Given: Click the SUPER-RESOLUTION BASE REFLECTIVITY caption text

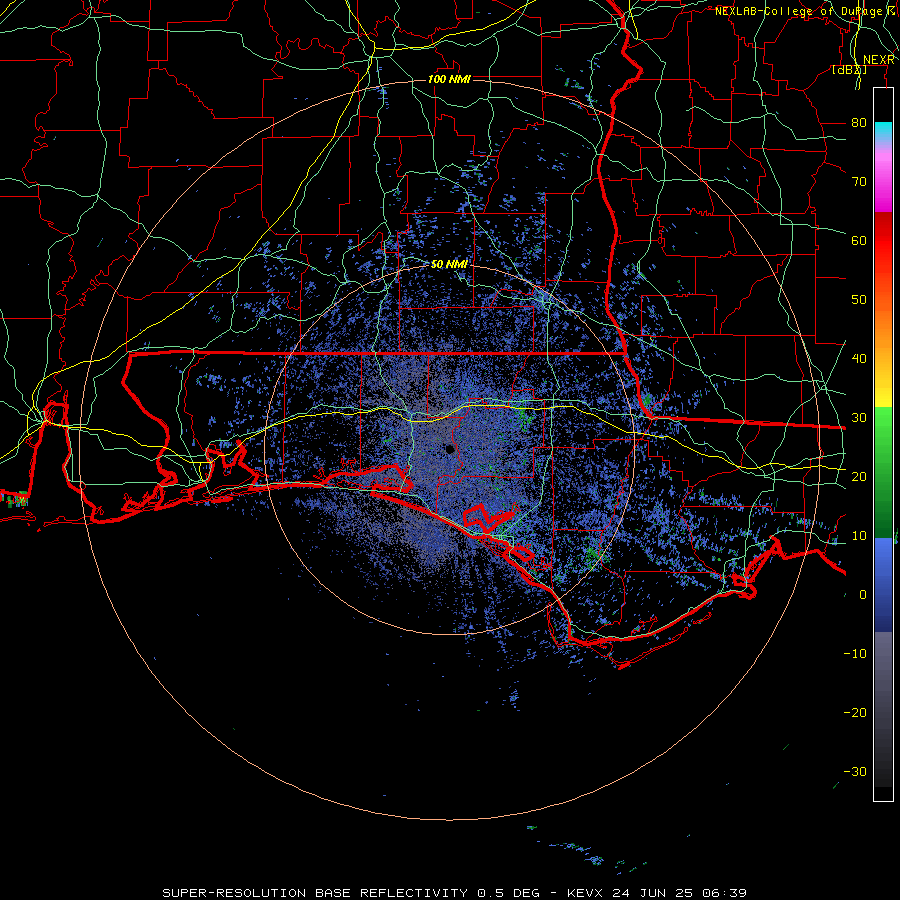Looking at the screenshot, I should click(315, 893).
